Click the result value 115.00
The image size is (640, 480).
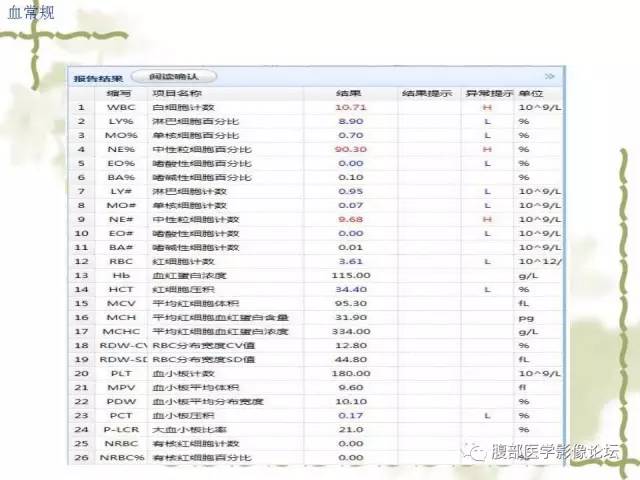click(x=351, y=276)
